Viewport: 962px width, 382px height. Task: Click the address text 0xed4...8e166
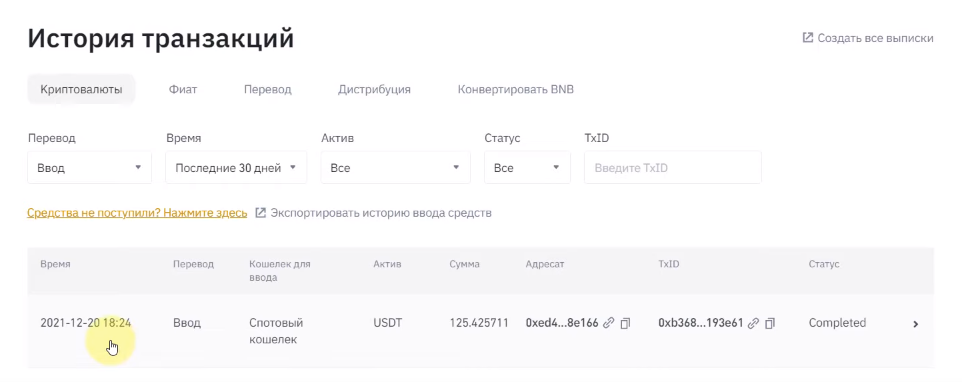[x=562, y=323]
